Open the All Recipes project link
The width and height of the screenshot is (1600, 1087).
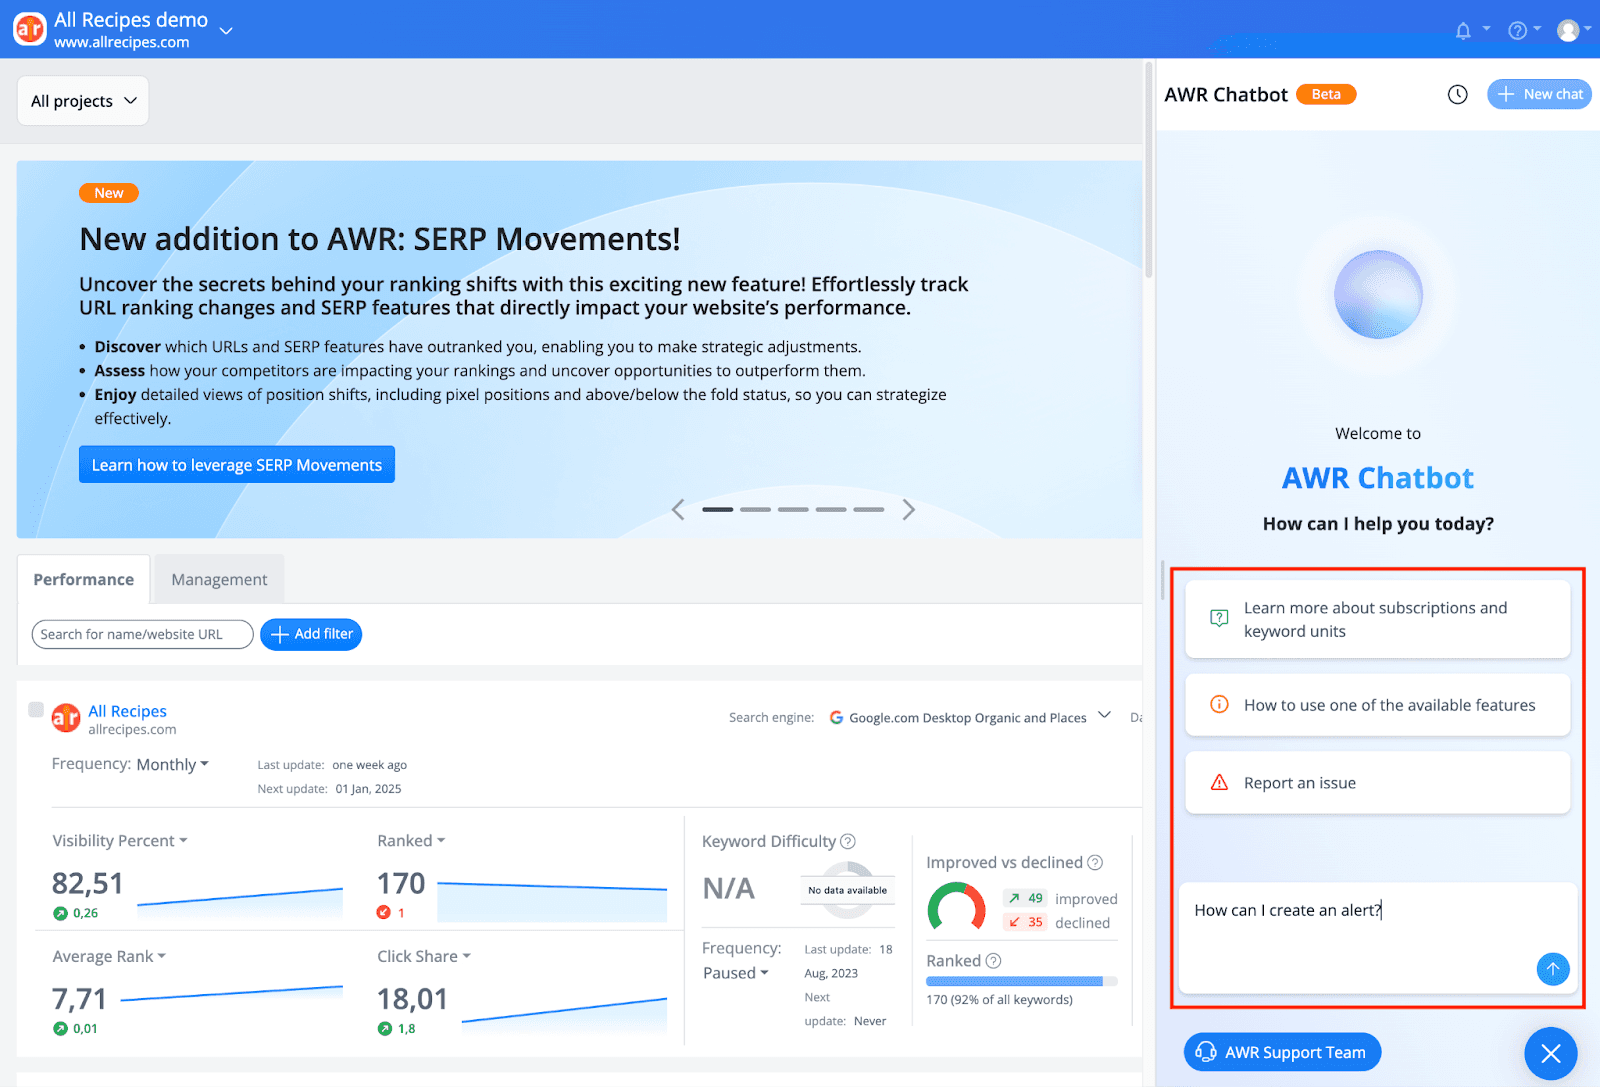point(127,711)
